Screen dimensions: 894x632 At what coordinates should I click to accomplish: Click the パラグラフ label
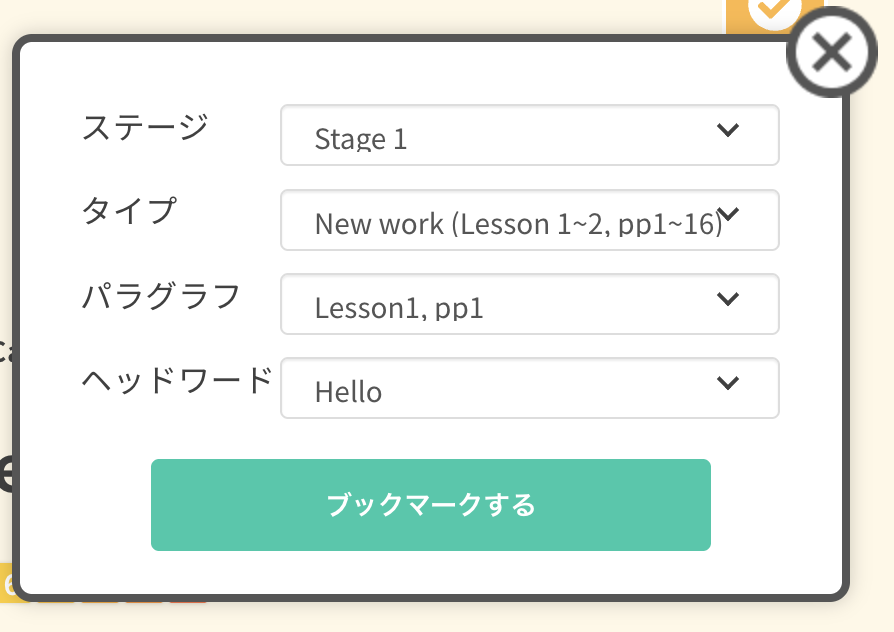coord(161,295)
